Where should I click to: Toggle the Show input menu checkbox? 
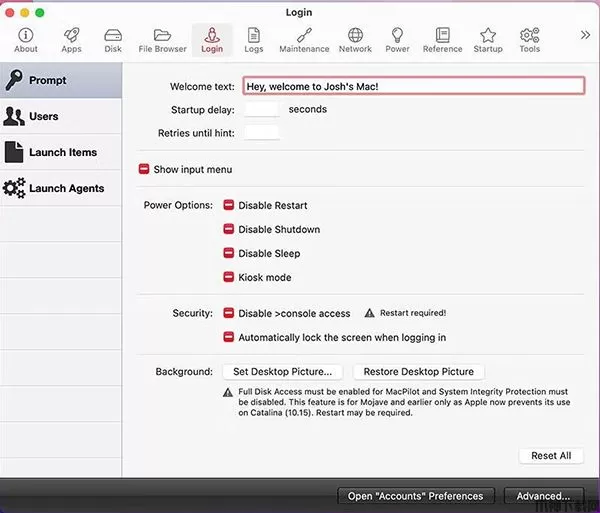(x=144, y=170)
